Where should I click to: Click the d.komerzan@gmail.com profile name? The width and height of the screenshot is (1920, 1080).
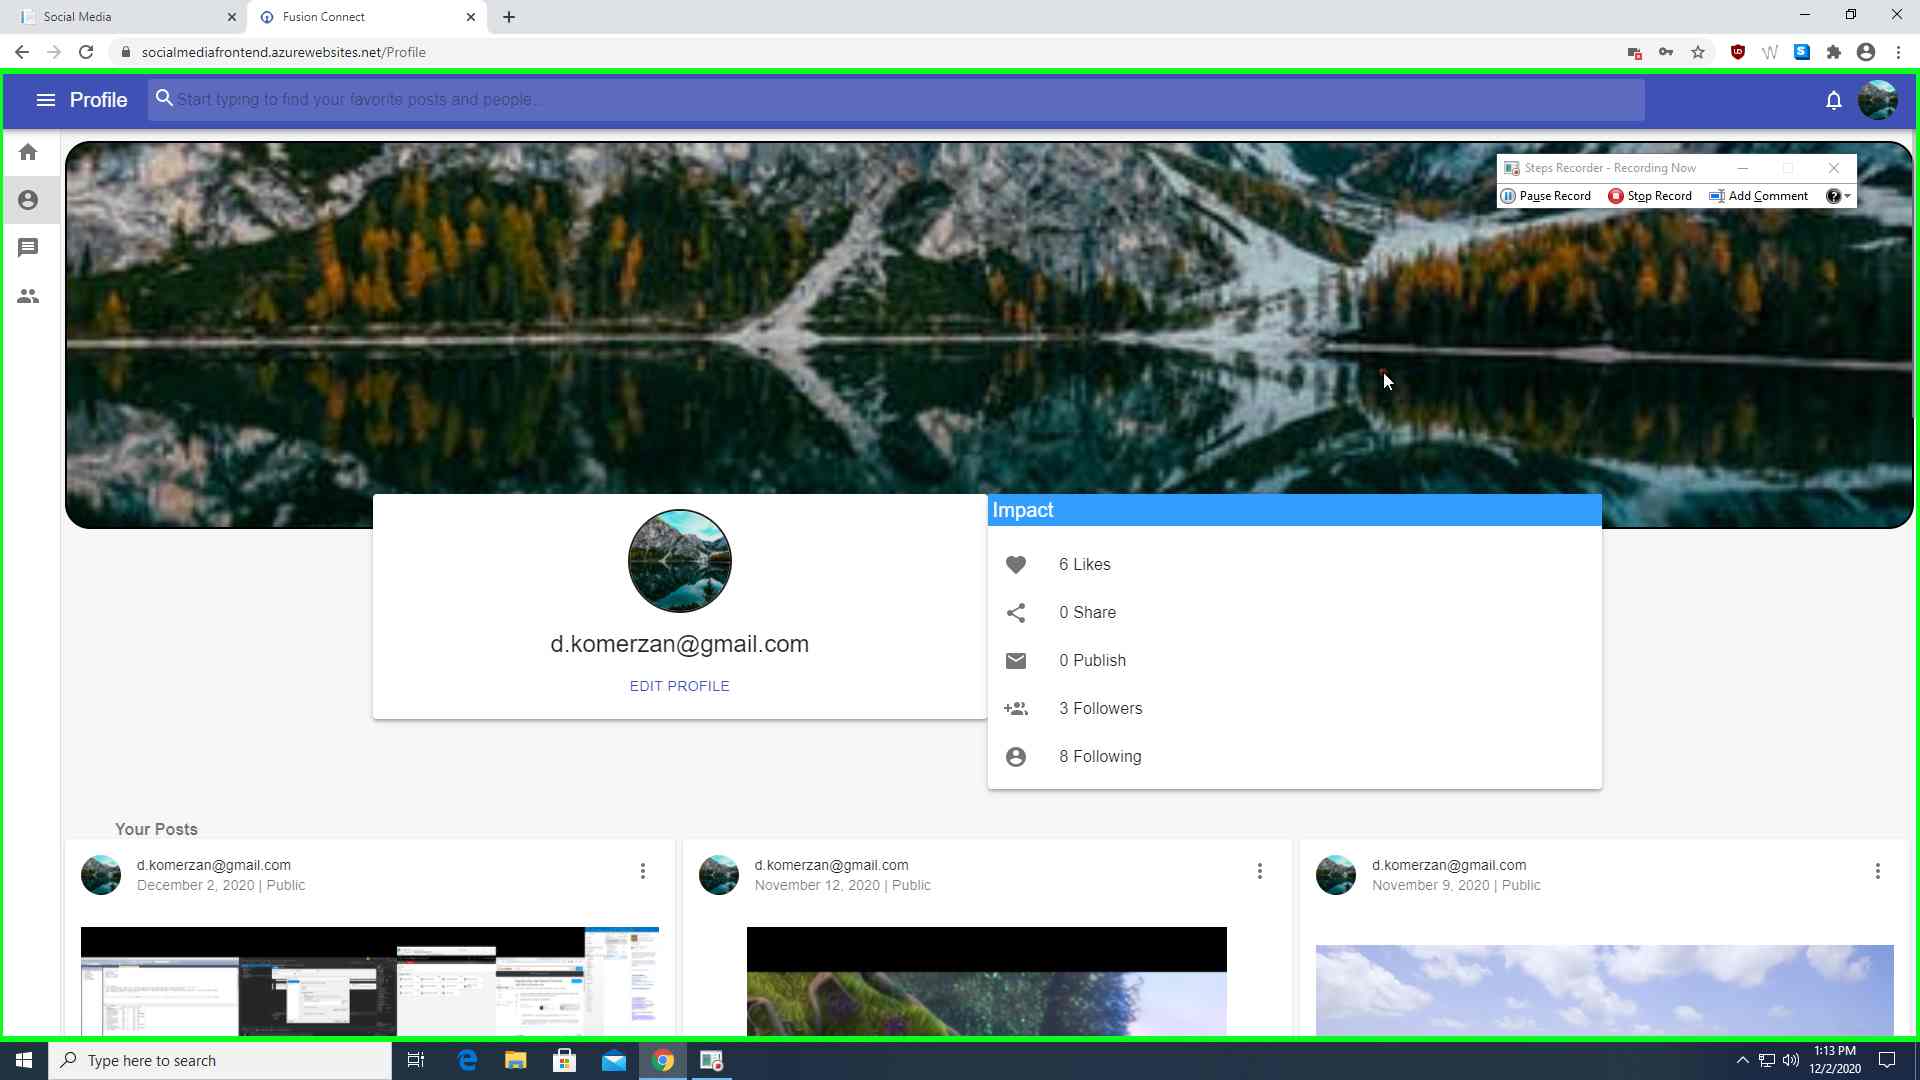pos(680,644)
